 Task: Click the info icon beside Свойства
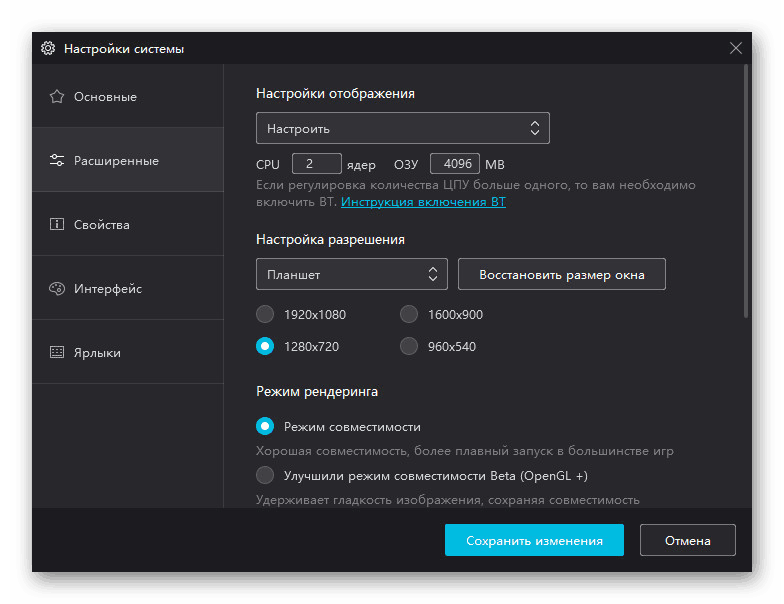click(57, 225)
